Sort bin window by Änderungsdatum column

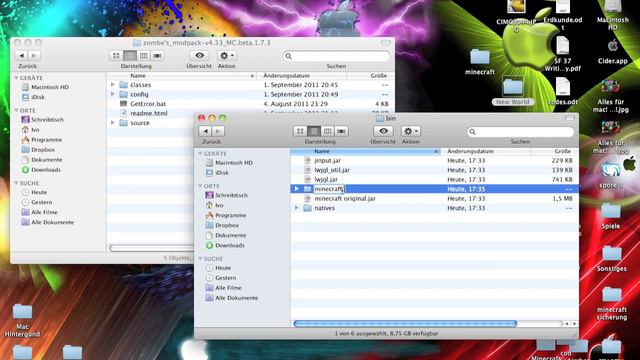coord(486,151)
